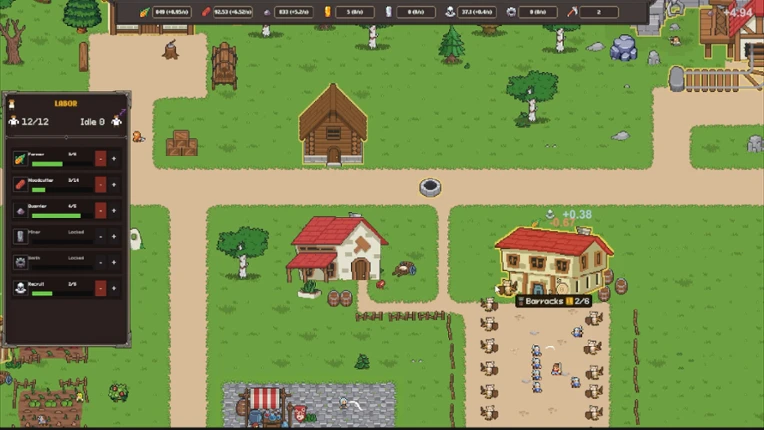764x430 pixels.
Task: Click the Woodcutter green progress bar
Action: [38, 190]
